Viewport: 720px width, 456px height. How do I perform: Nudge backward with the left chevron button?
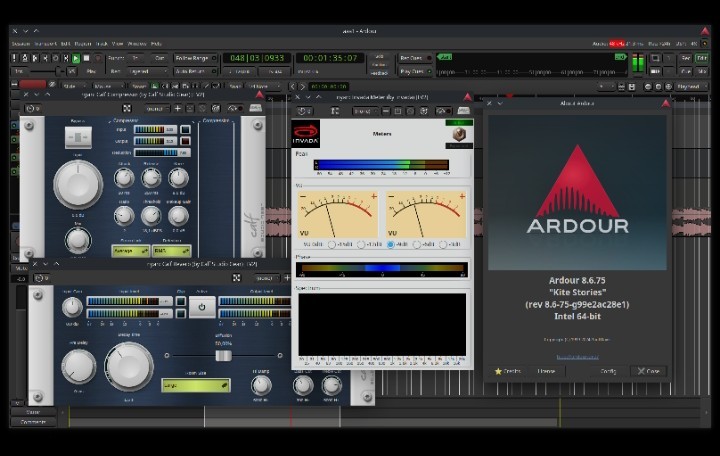pyautogui.click(x=292, y=86)
